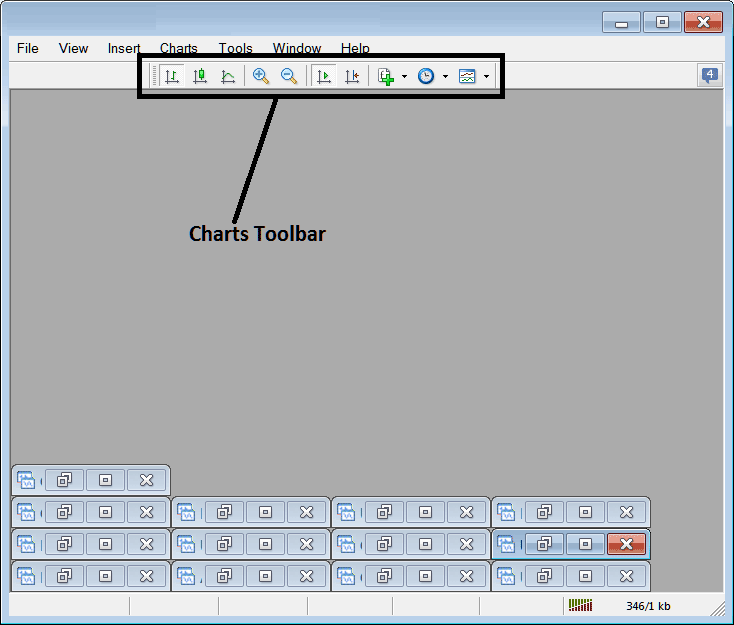The image size is (734, 625).
Task: Toggle the chart shift button
Action: pos(352,76)
